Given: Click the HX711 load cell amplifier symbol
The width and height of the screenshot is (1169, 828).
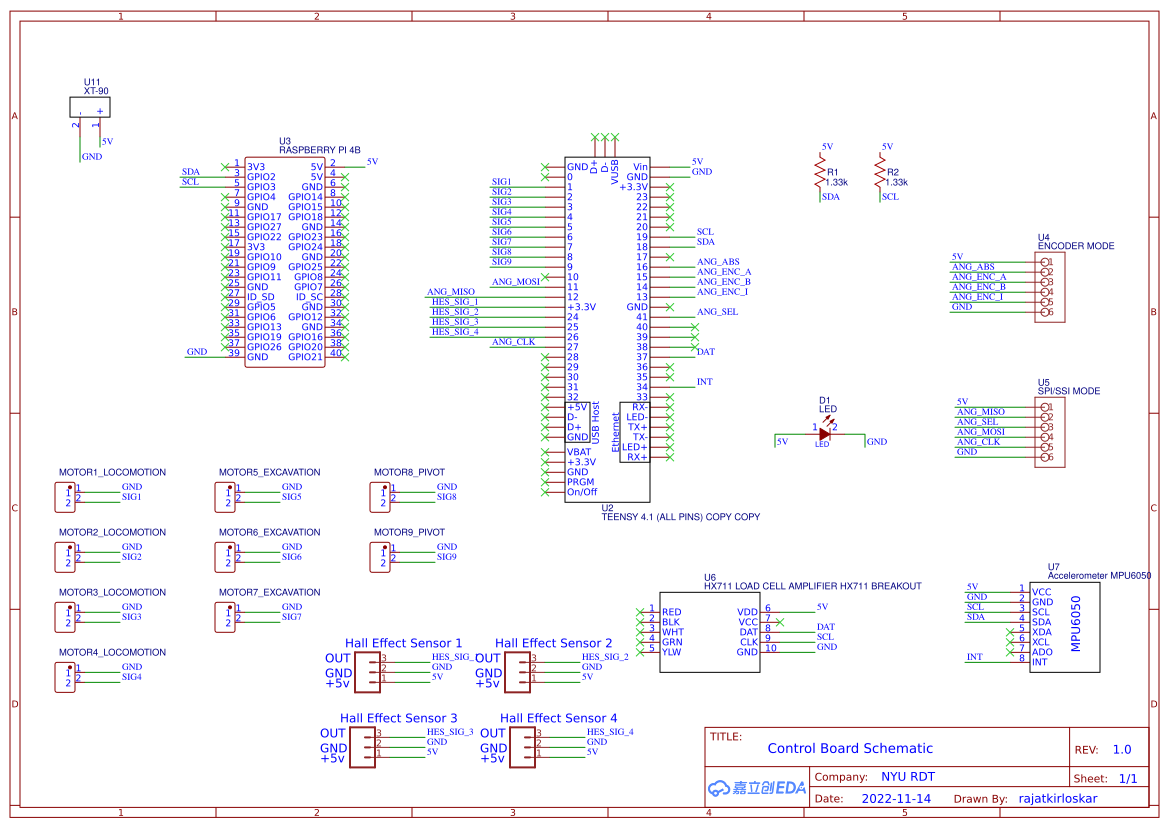Looking at the screenshot, I should [x=710, y=630].
